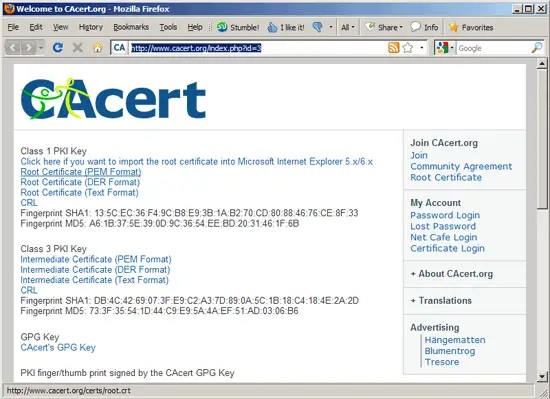Viewport: 550px width, 399px height.
Task: Open Root Certificate (DER Format) link
Action: click(80, 182)
